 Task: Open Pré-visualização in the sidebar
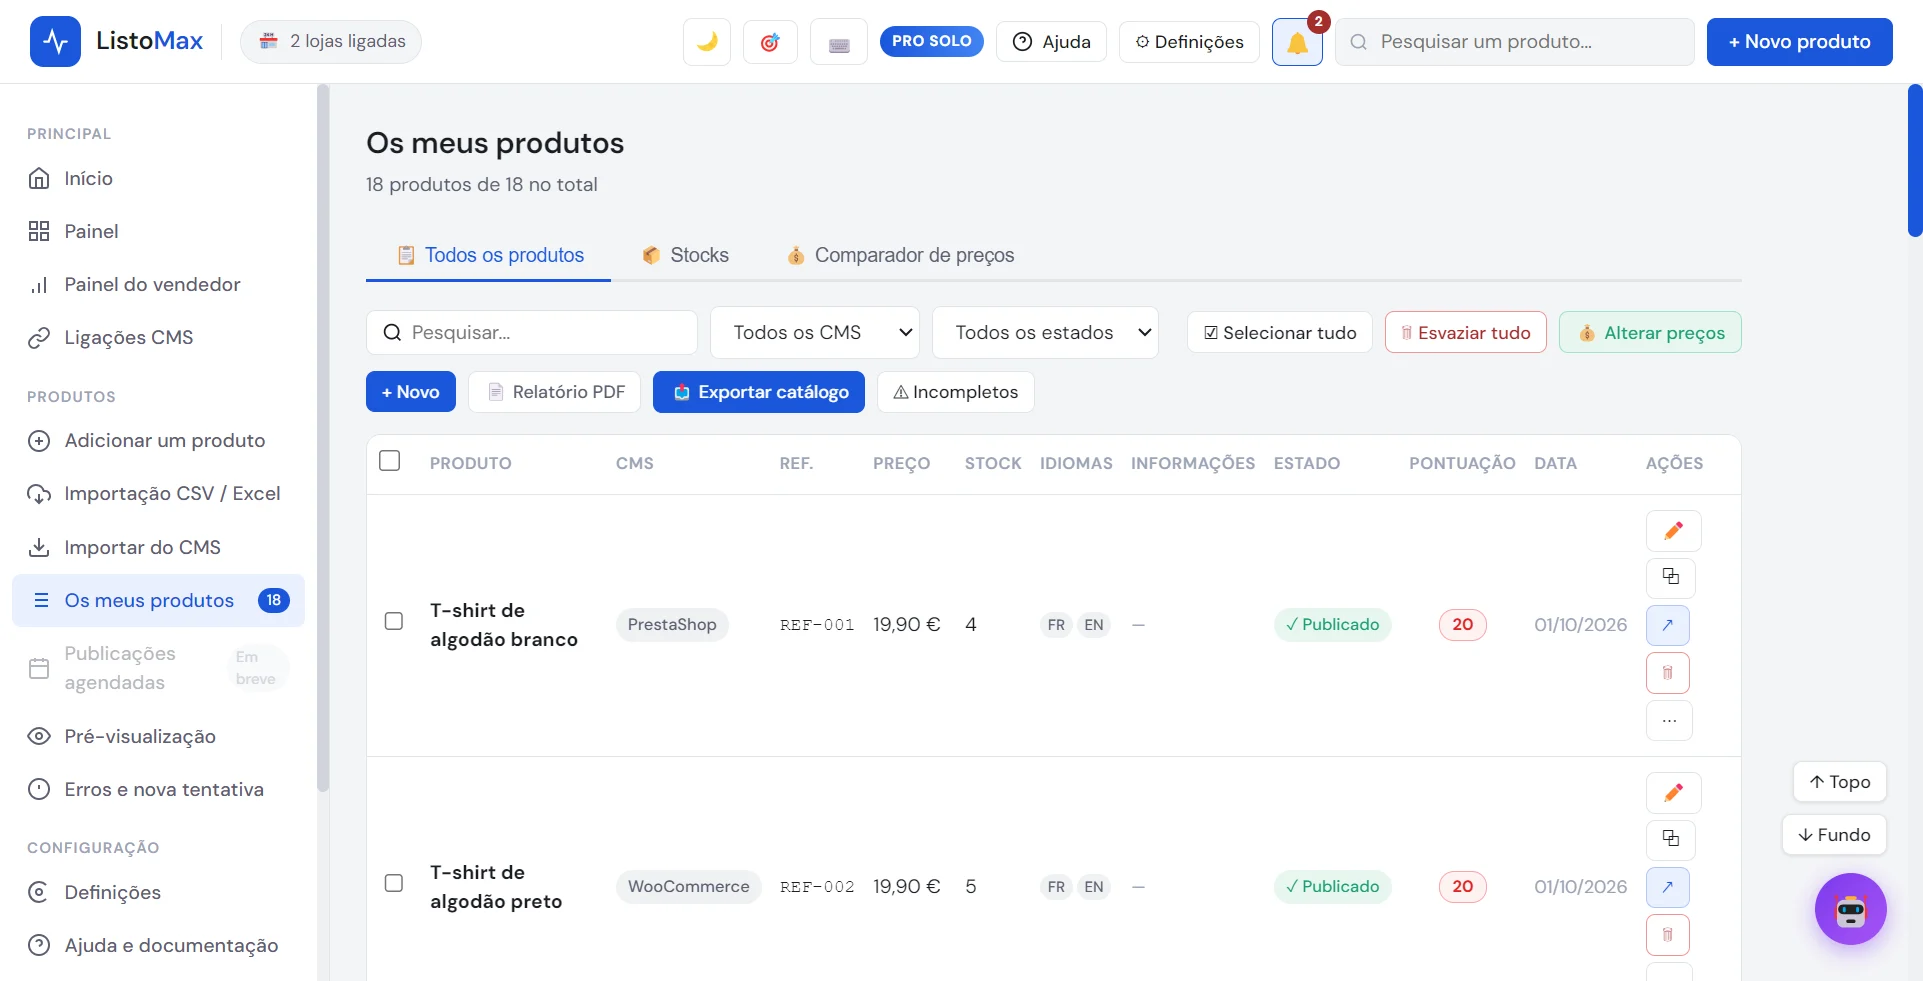(x=158, y=737)
